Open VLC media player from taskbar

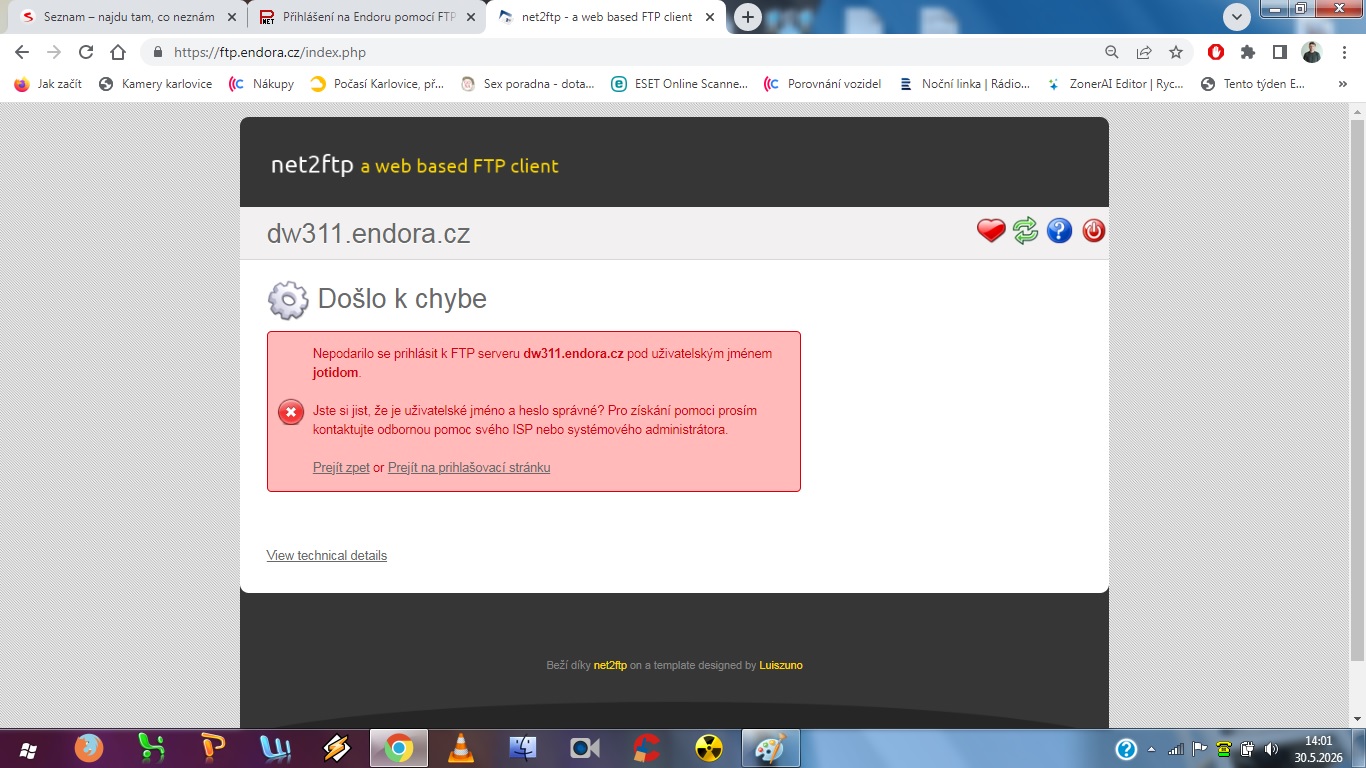[460, 748]
